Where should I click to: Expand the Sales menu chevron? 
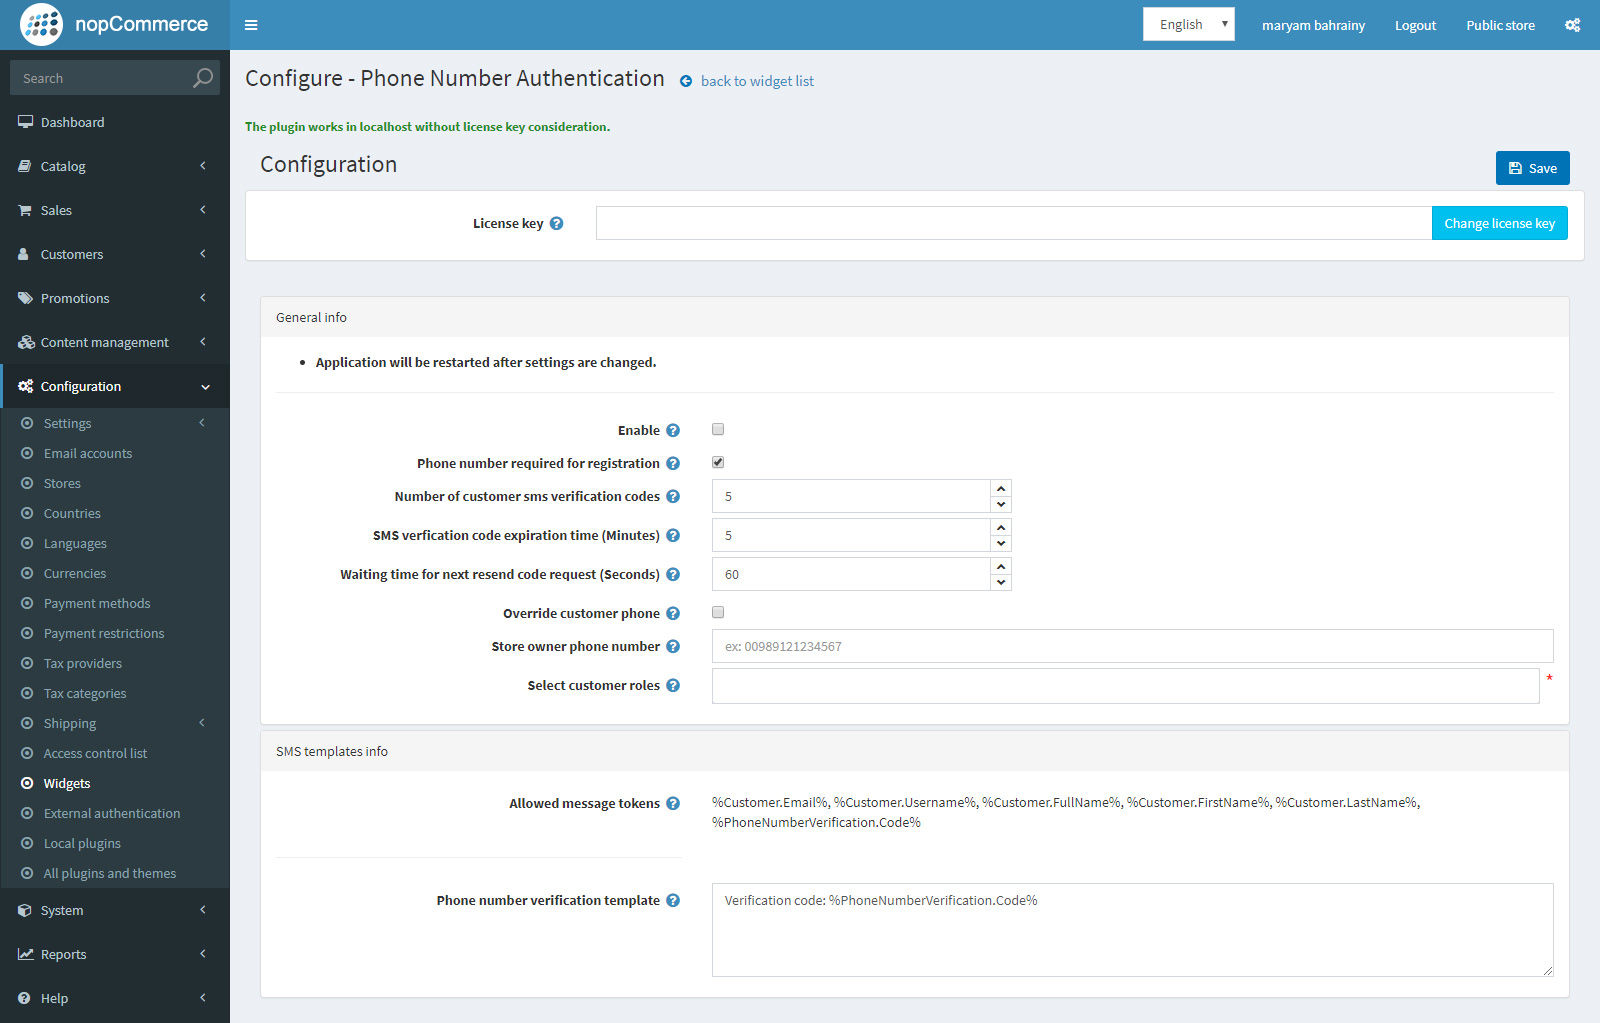click(x=203, y=210)
